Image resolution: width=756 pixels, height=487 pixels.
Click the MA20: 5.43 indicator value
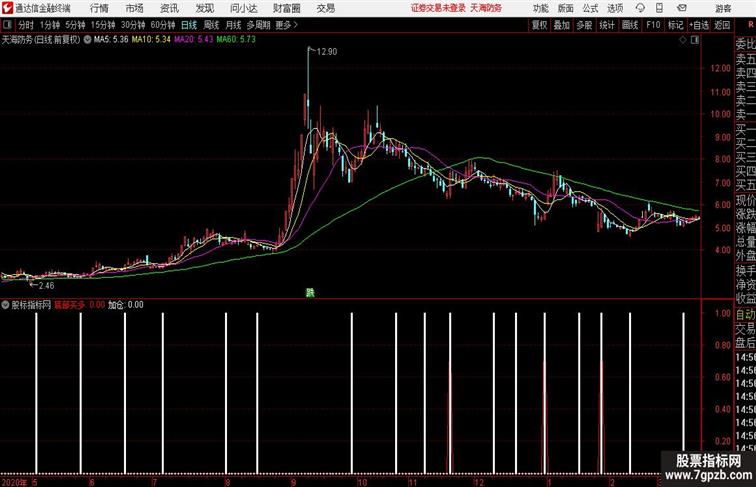coord(194,40)
